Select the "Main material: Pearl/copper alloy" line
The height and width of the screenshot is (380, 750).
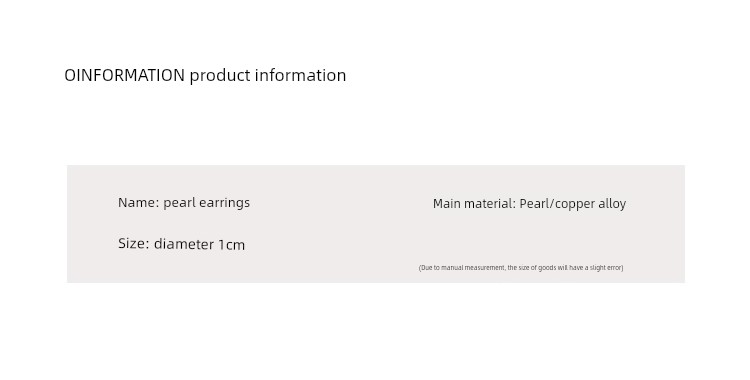[529, 204]
